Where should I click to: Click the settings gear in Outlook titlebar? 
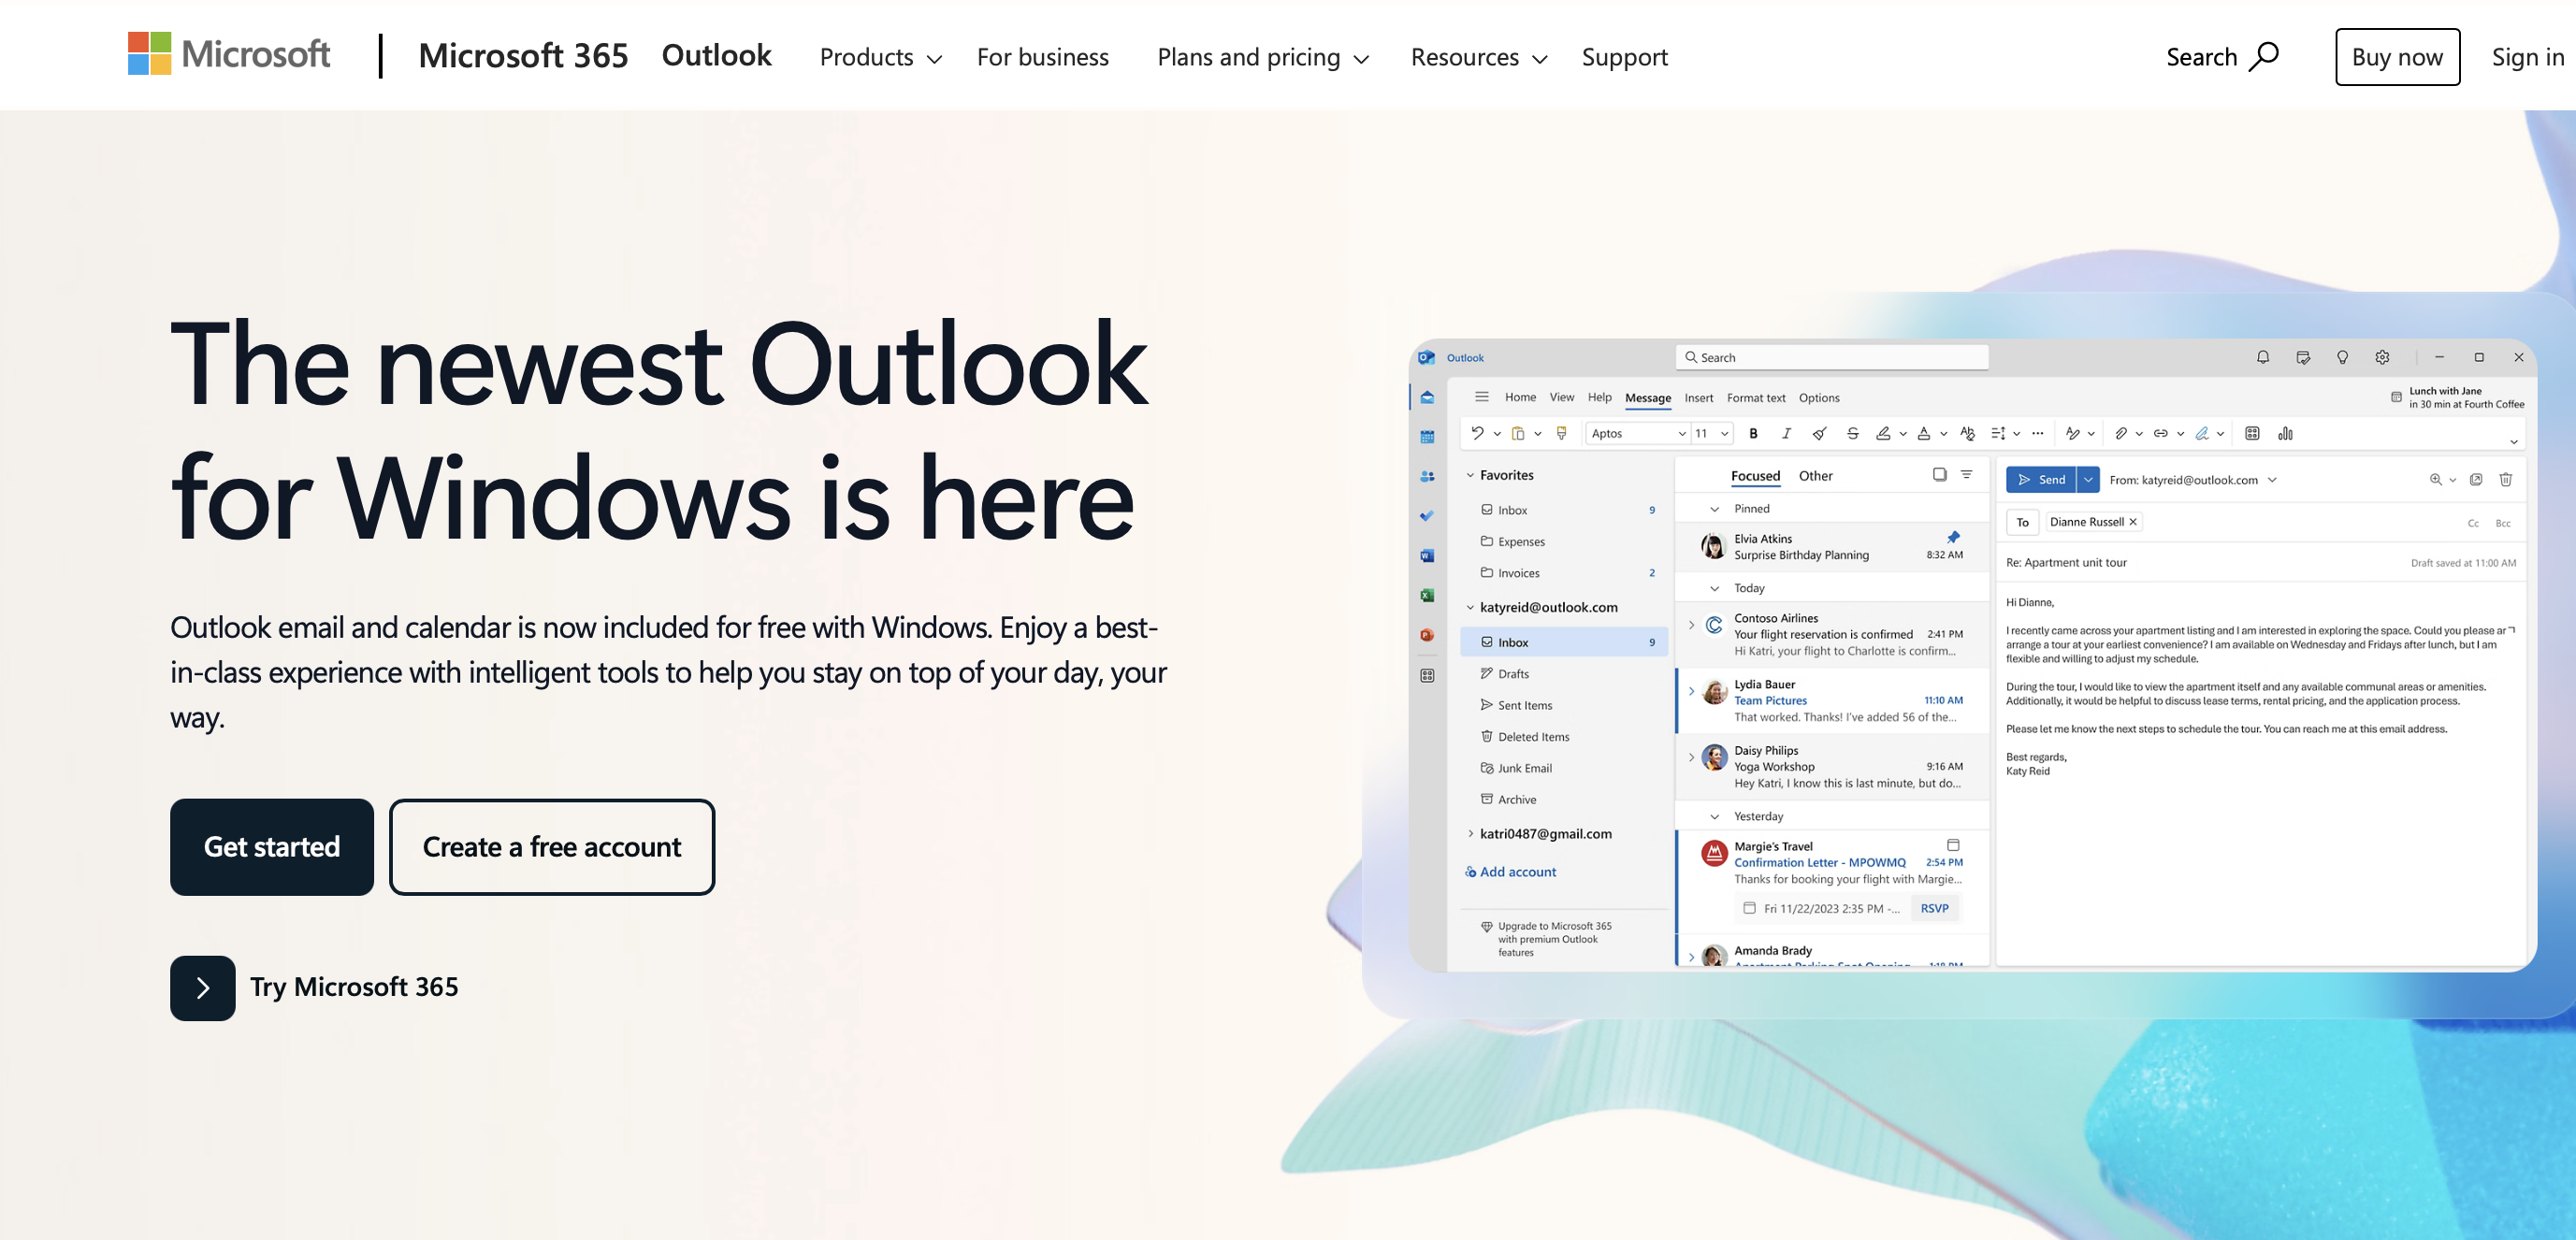pos(2382,357)
